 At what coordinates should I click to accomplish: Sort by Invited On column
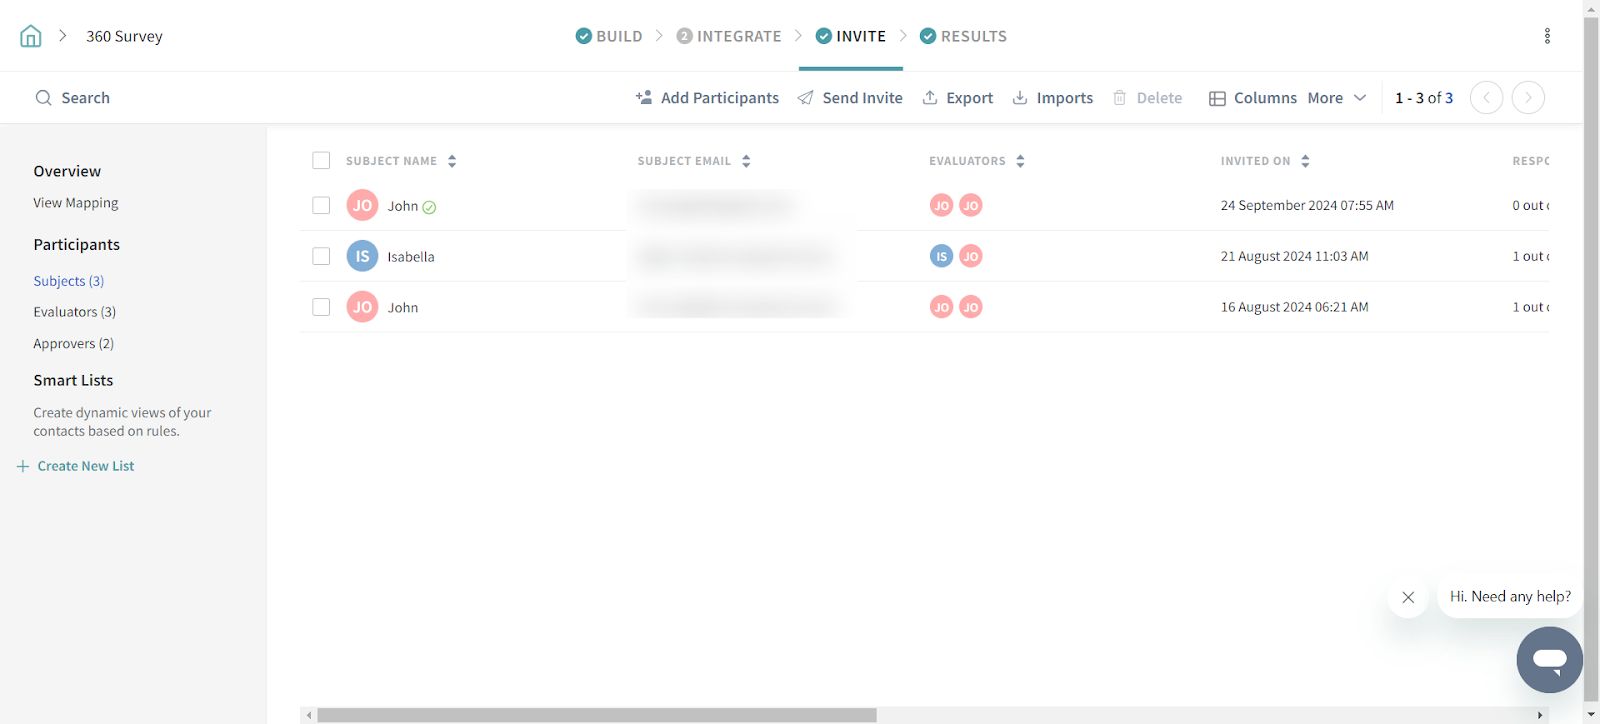(x=1305, y=161)
